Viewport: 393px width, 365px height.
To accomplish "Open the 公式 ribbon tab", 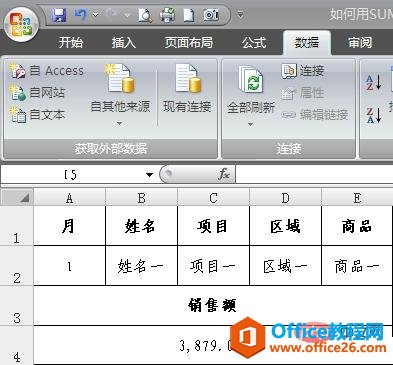I will pos(254,43).
